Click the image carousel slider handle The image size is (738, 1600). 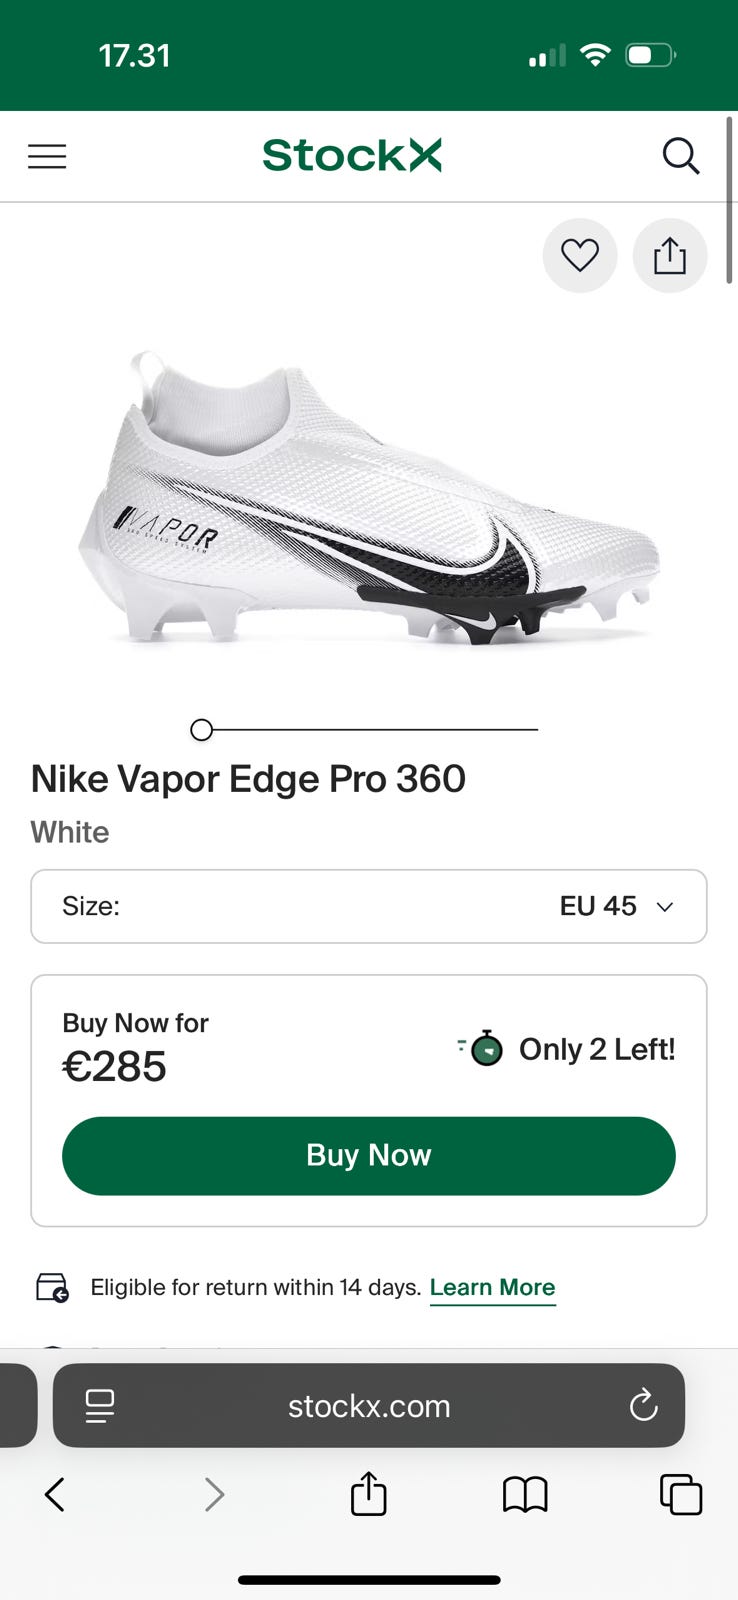point(202,730)
